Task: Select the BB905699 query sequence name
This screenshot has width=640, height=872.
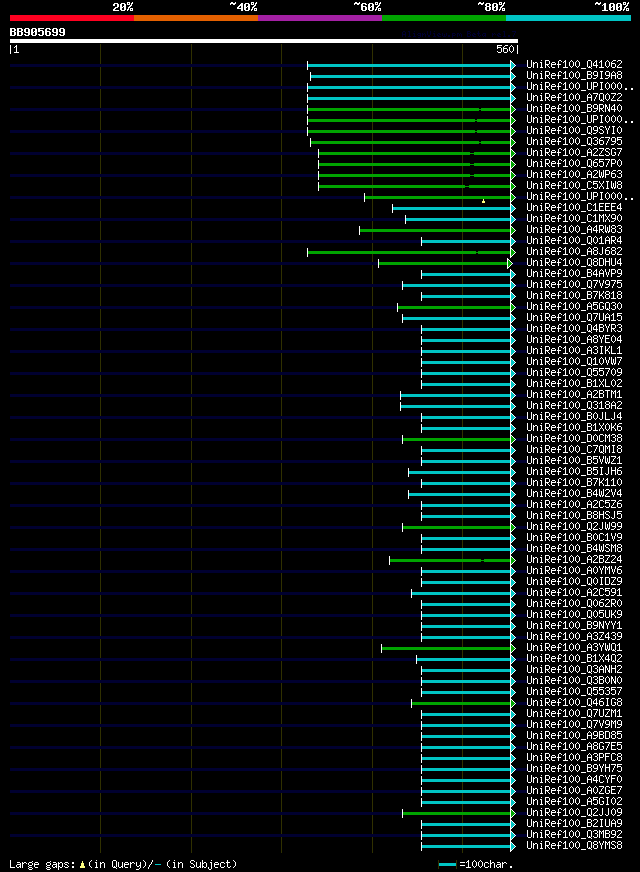Action: click(37, 32)
